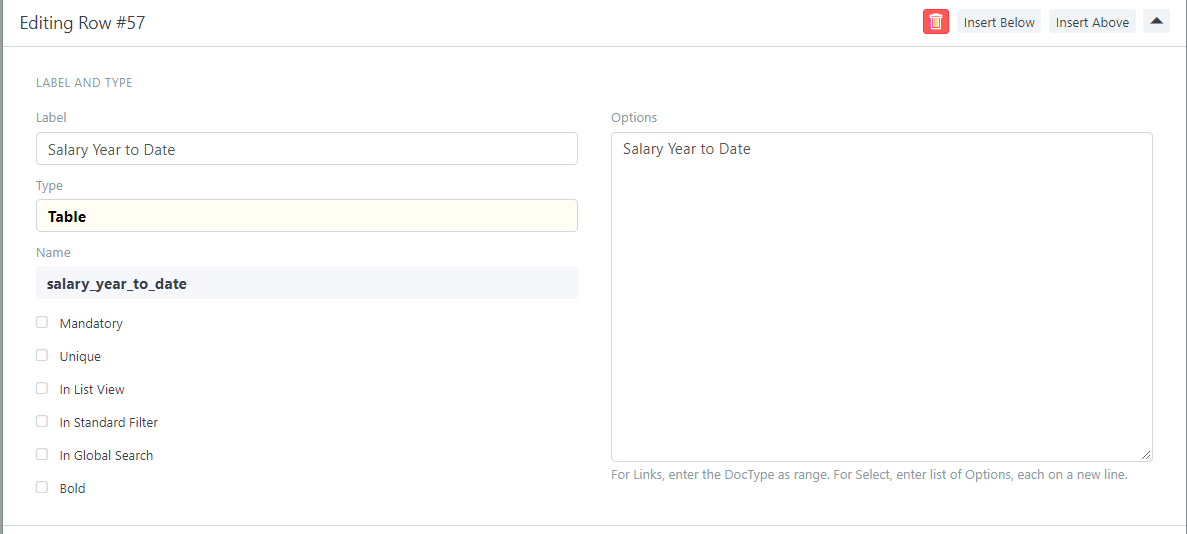Click the Insert Below button
Viewport: 1187px width, 534px height.
pyautogui.click(x=999, y=22)
